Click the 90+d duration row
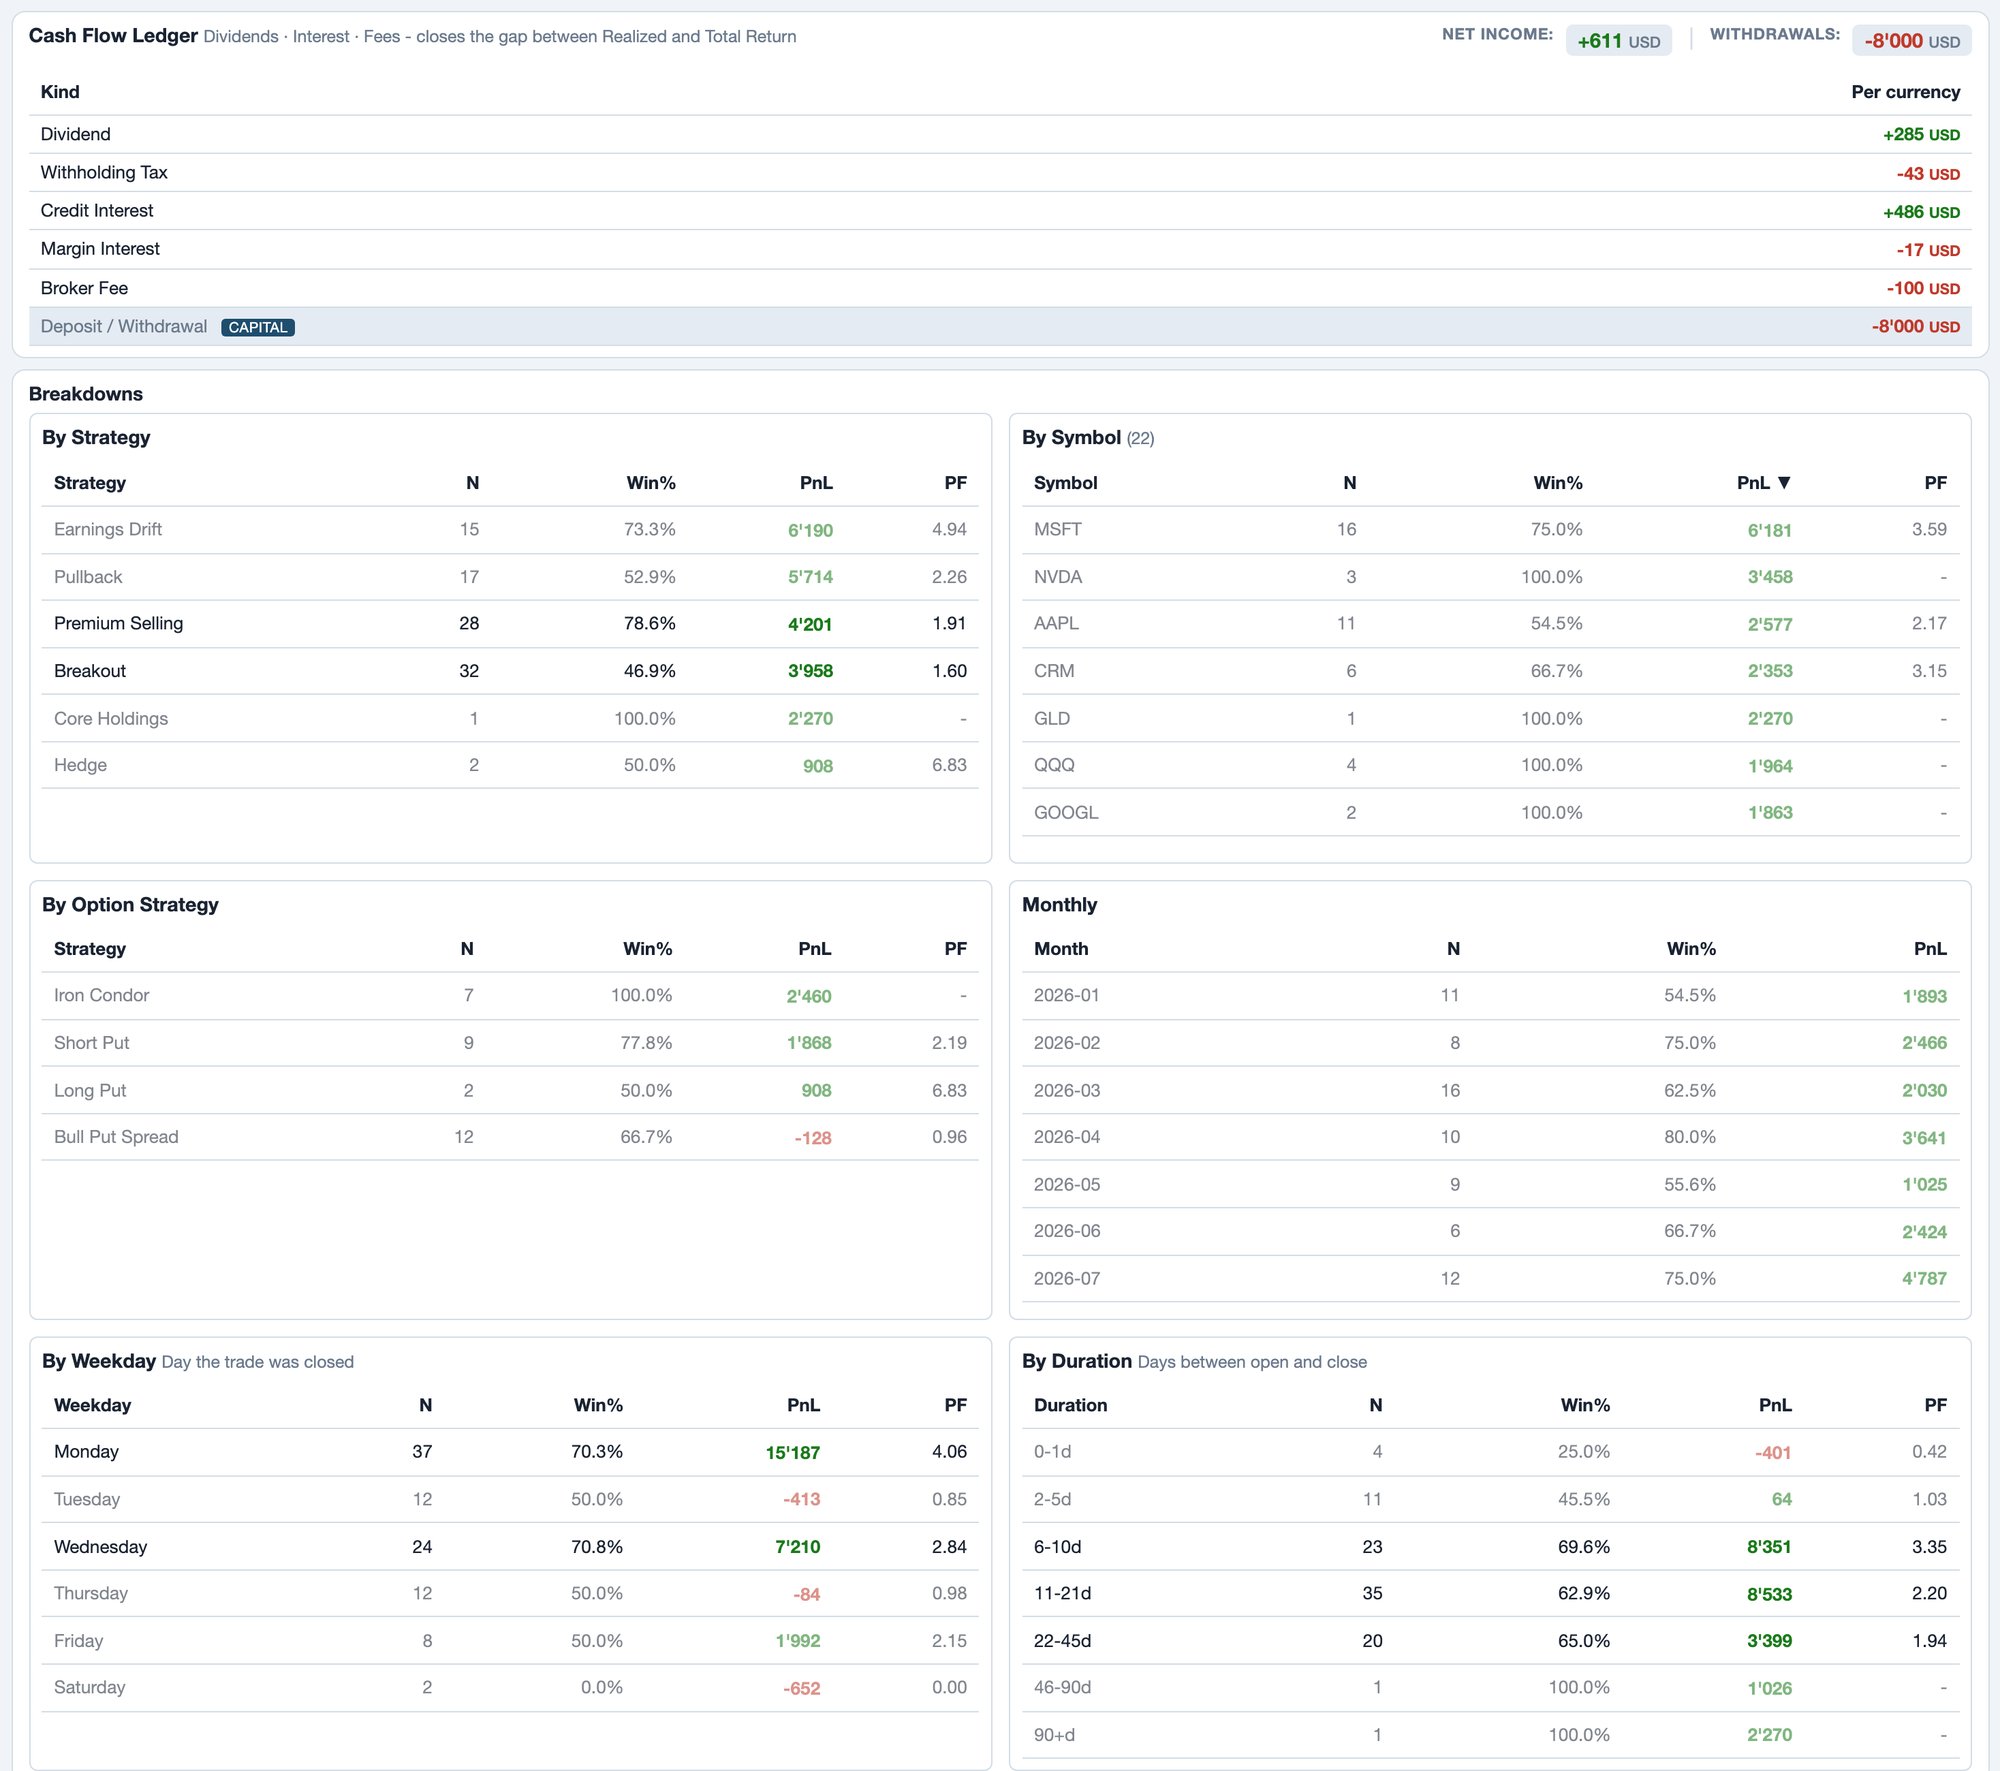2000x1771 pixels. [x=1490, y=1735]
